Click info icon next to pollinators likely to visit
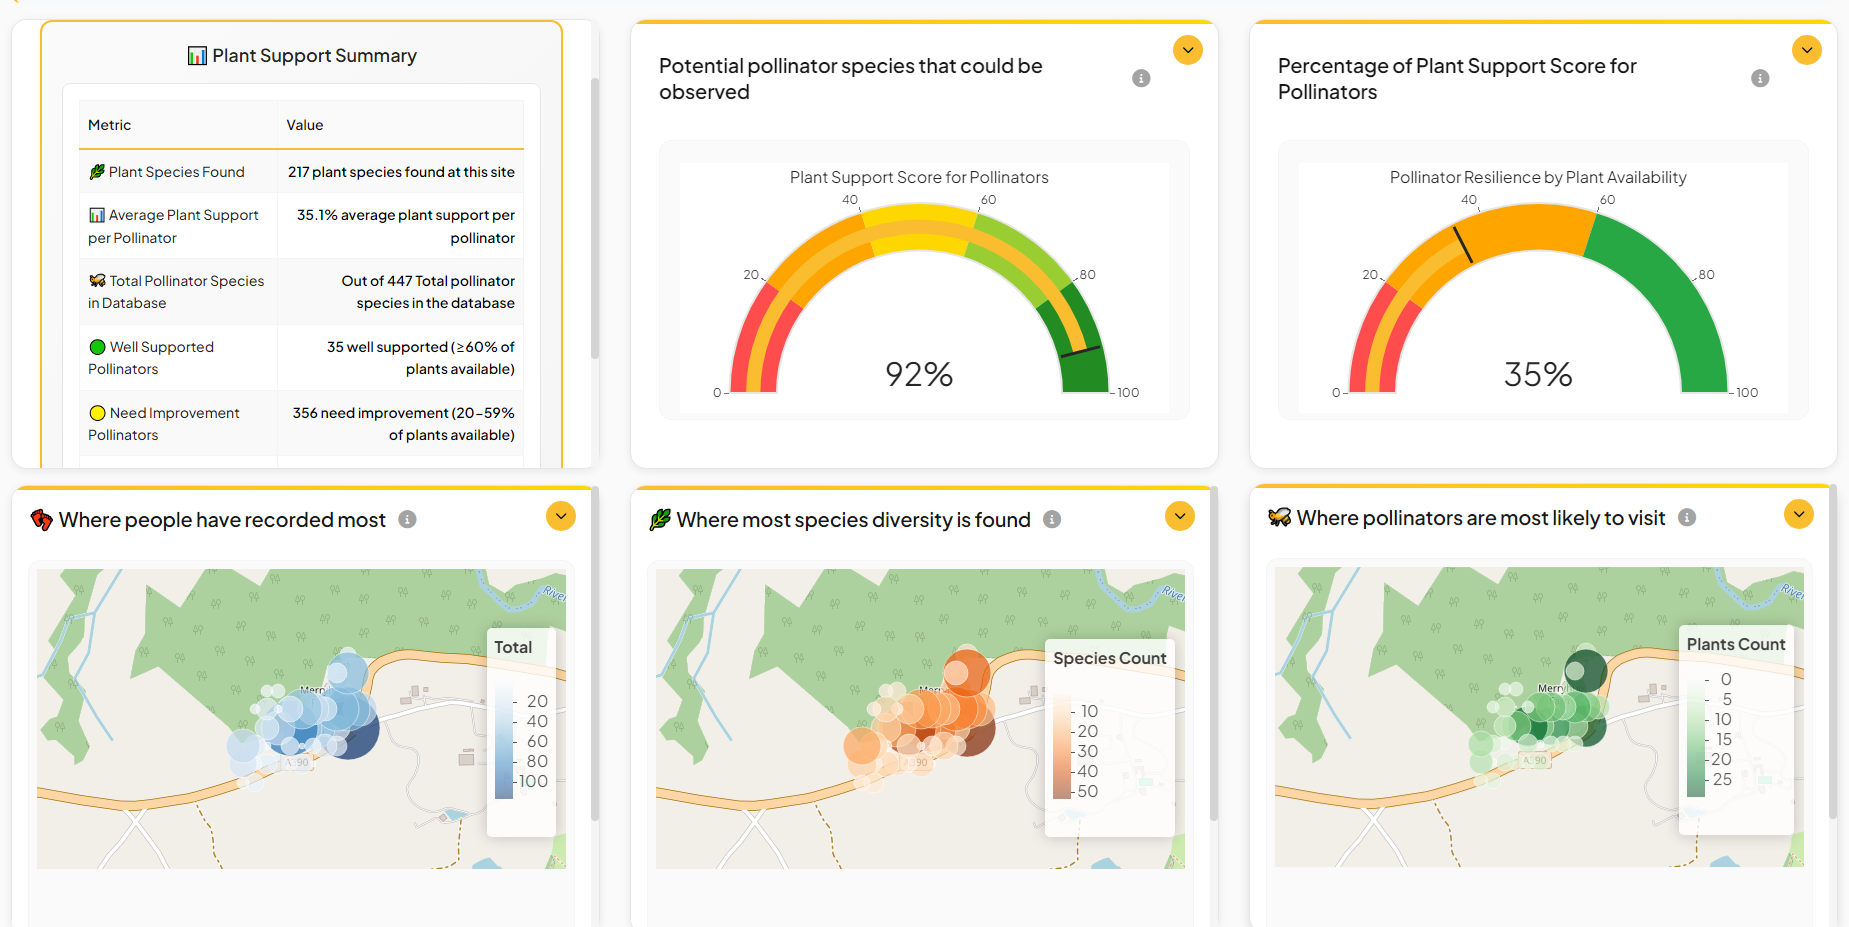Image resolution: width=1849 pixels, height=927 pixels. [x=1687, y=517]
